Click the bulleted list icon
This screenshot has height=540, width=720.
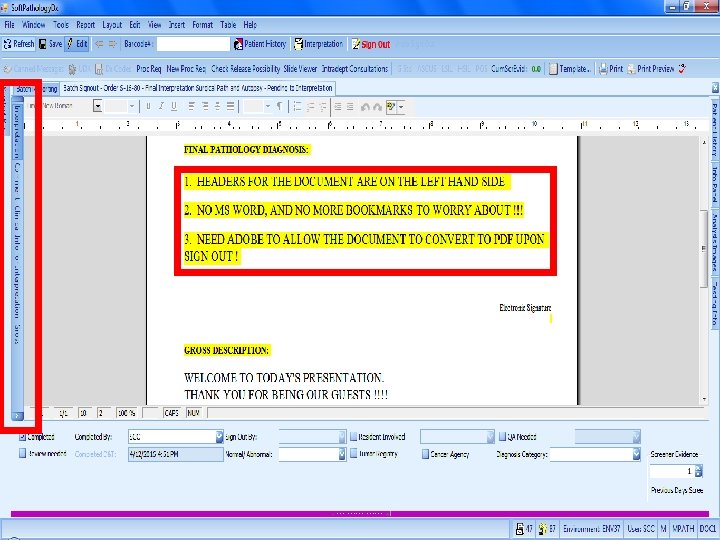tap(297, 107)
